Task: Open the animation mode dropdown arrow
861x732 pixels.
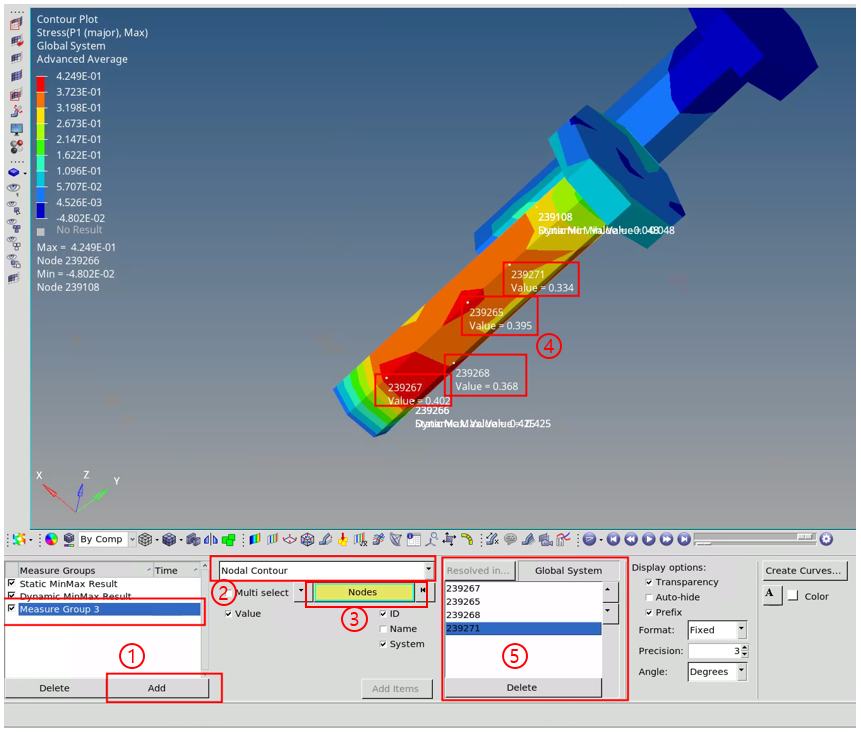Action: point(601,540)
